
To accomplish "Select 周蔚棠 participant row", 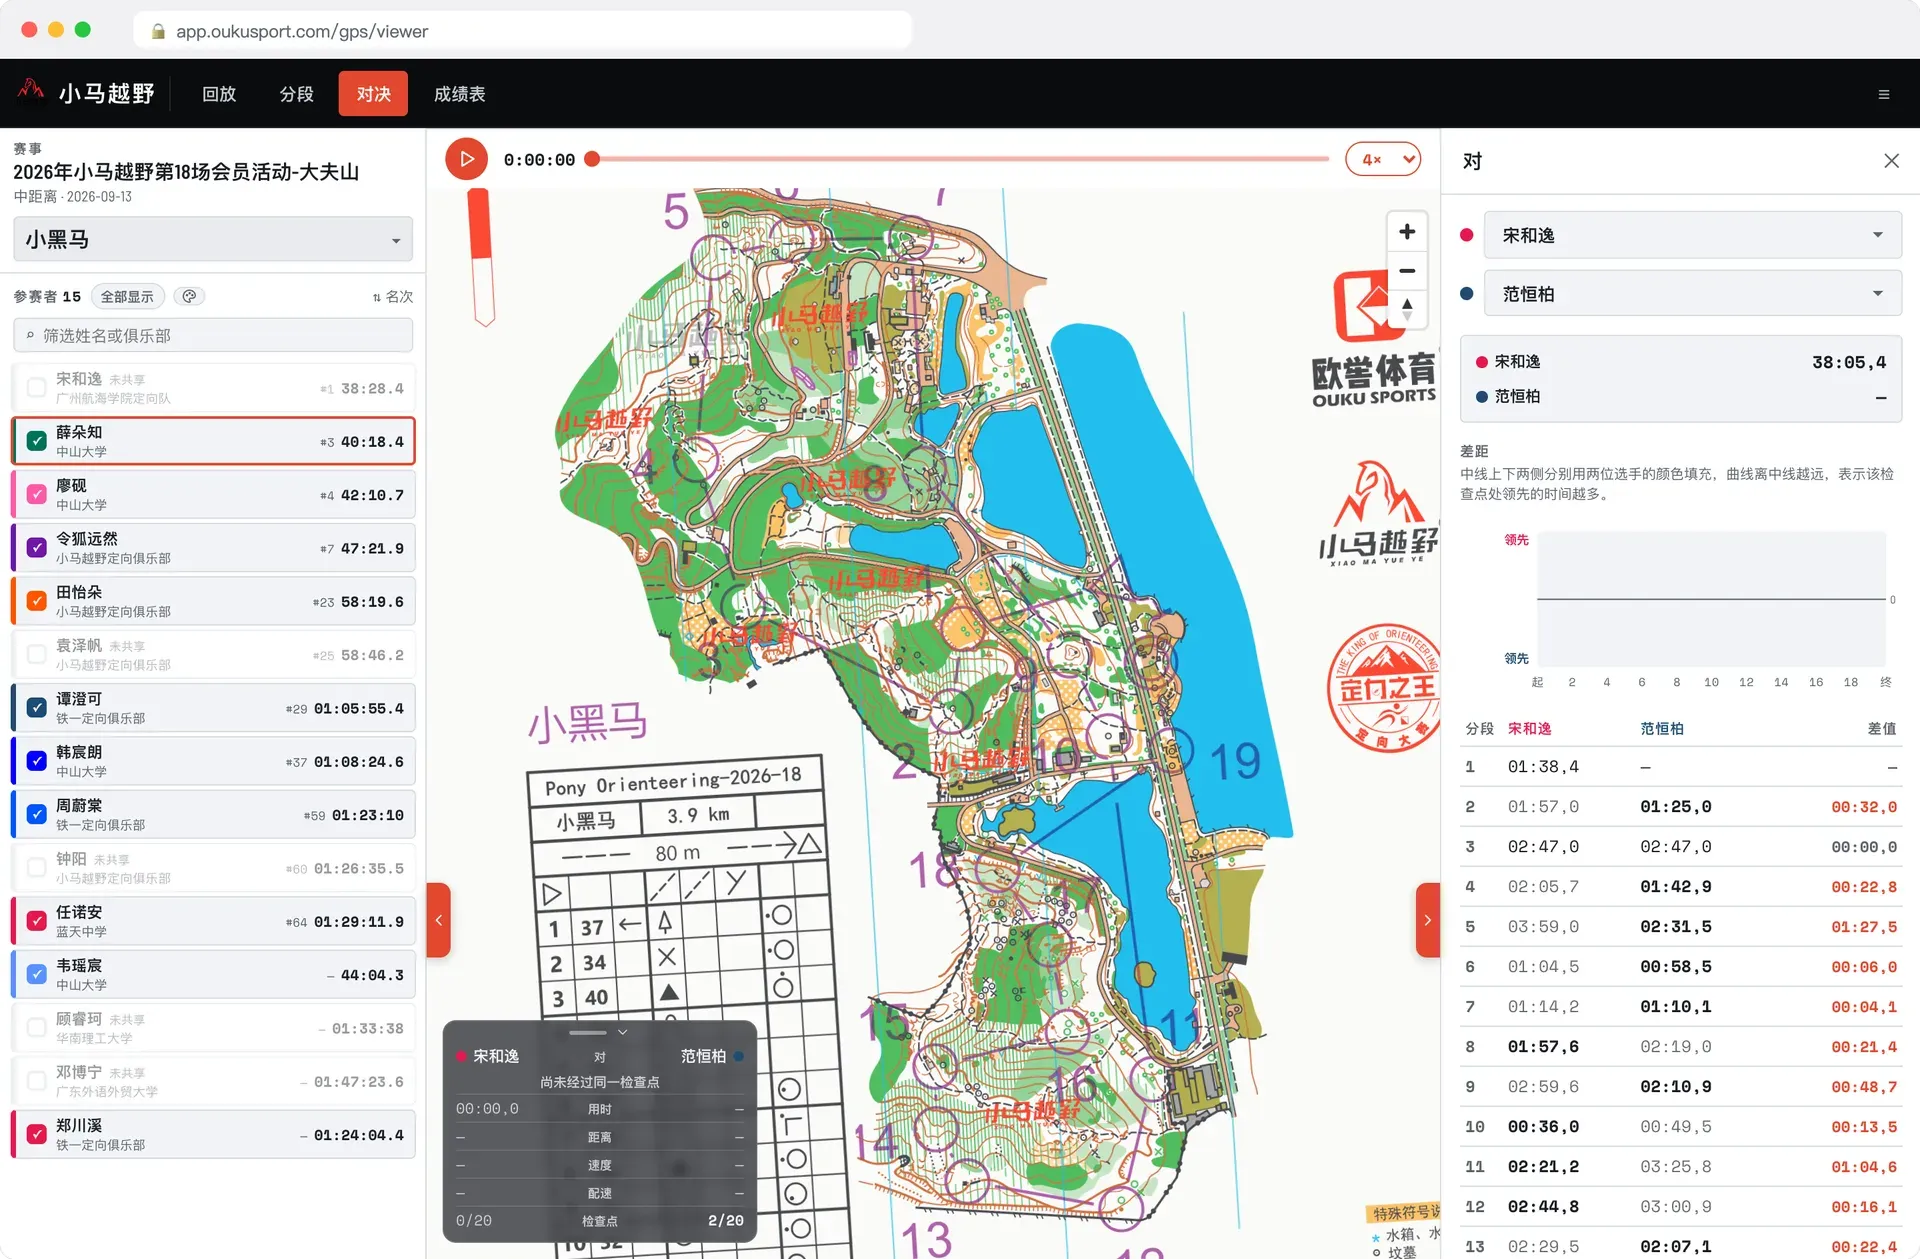I will 213,815.
